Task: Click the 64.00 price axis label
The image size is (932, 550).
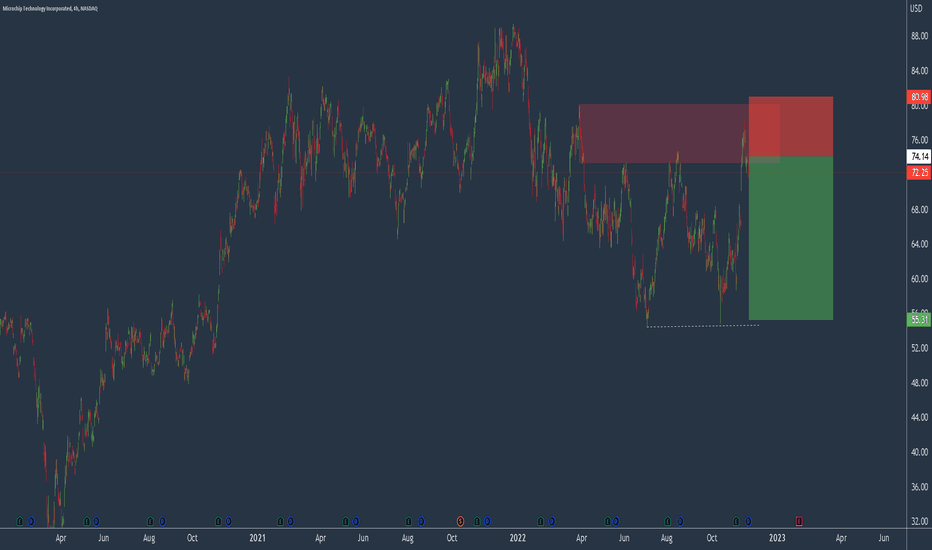Action: click(919, 244)
